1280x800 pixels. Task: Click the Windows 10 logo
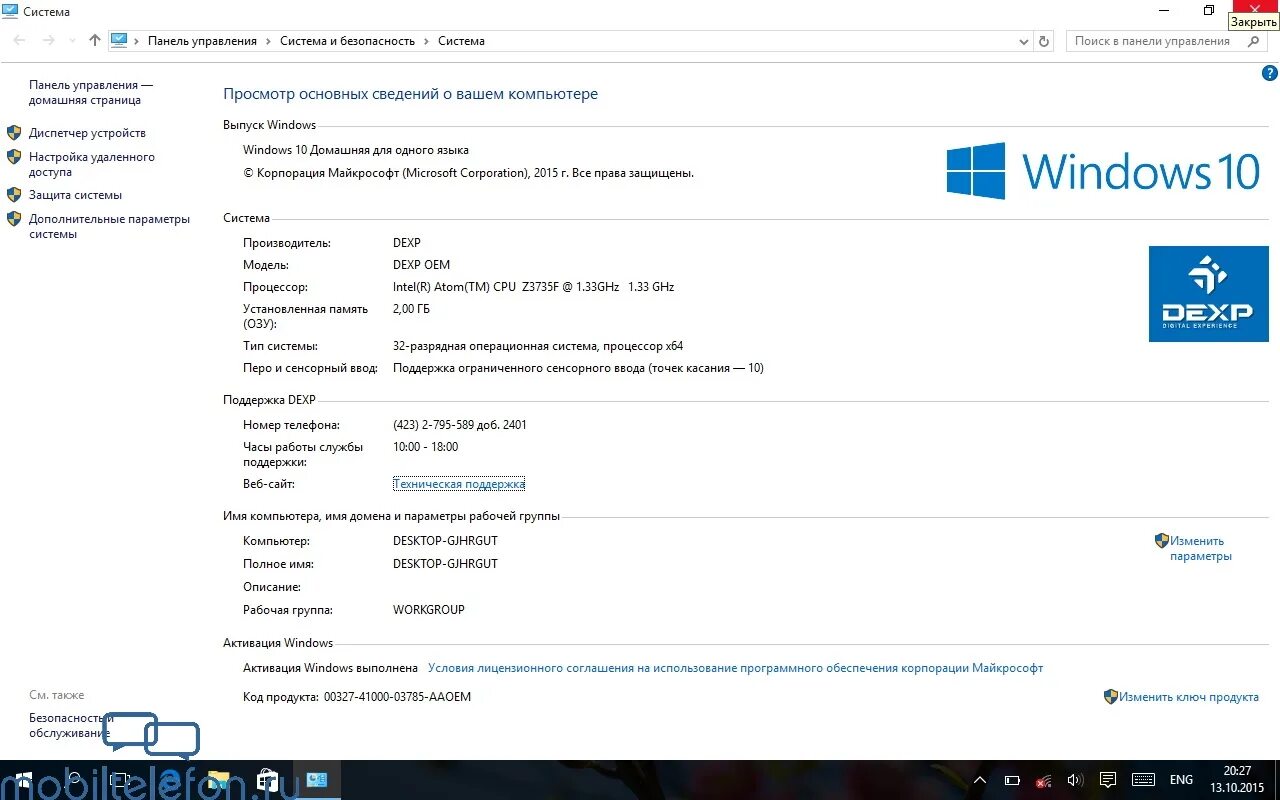[x=1103, y=170]
